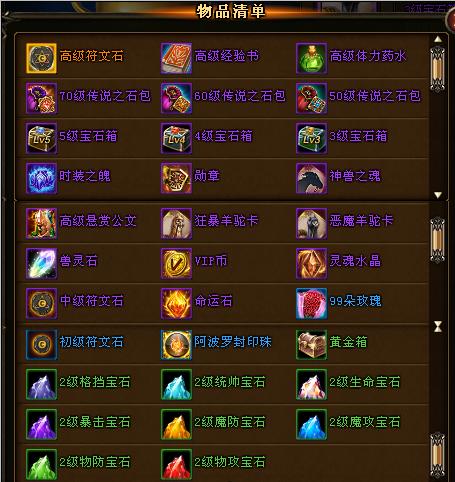Viewport: 455px width, 482px height.
Task: Select the 高级经验书 experience book icon
Action: (x=176, y=58)
